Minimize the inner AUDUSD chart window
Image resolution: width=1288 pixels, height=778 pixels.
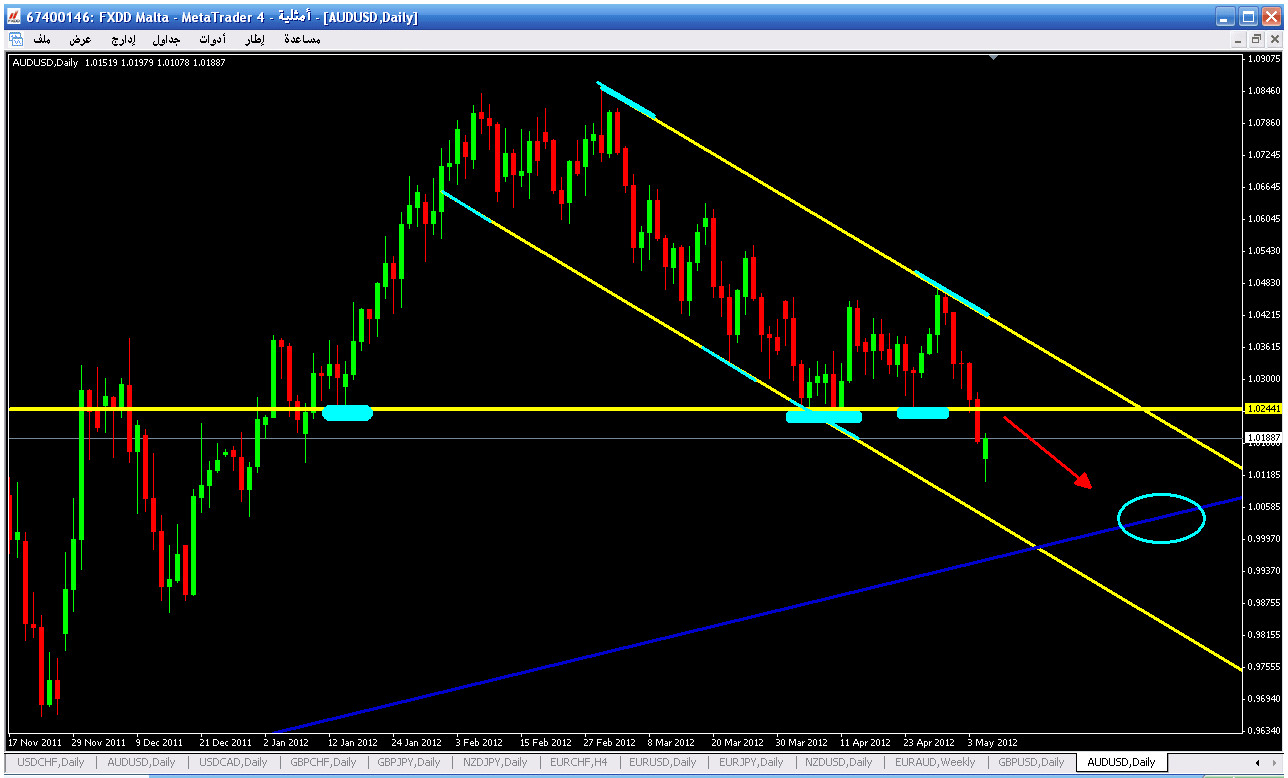tap(1239, 39)
